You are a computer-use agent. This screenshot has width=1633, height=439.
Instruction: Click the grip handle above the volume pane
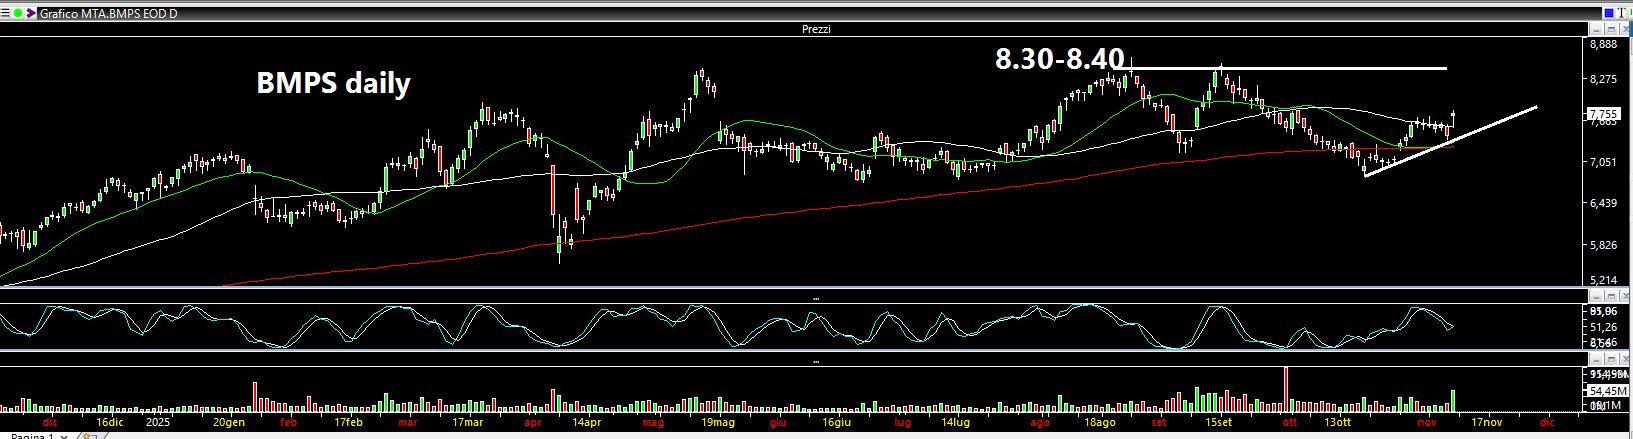pyautogui.click(x=816, y=361)
